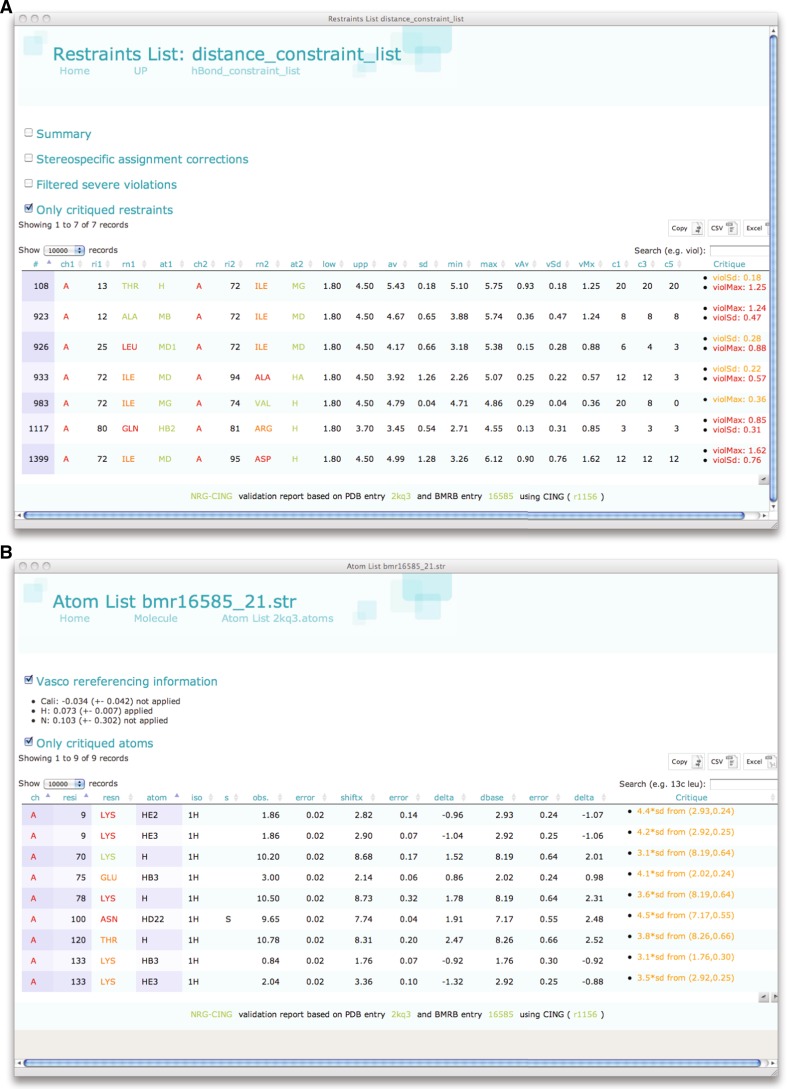Export atom list as CSV
787x1089 pixels.
[720, 762]
